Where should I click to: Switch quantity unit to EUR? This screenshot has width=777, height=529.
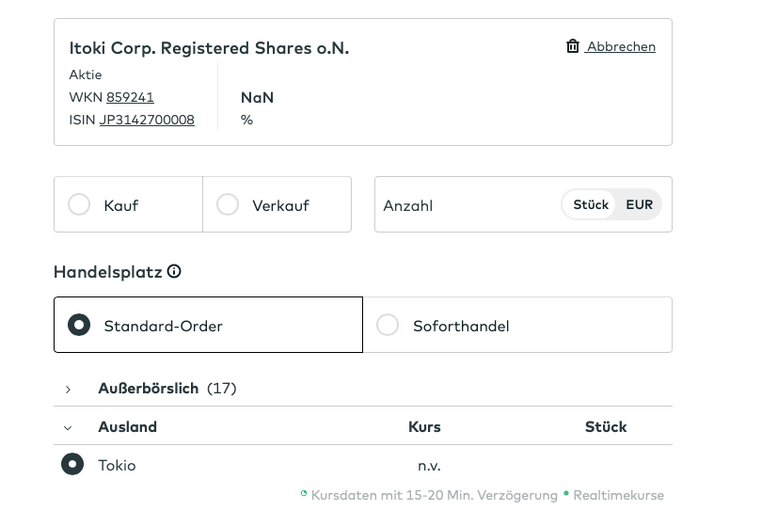tap(639, 205)
